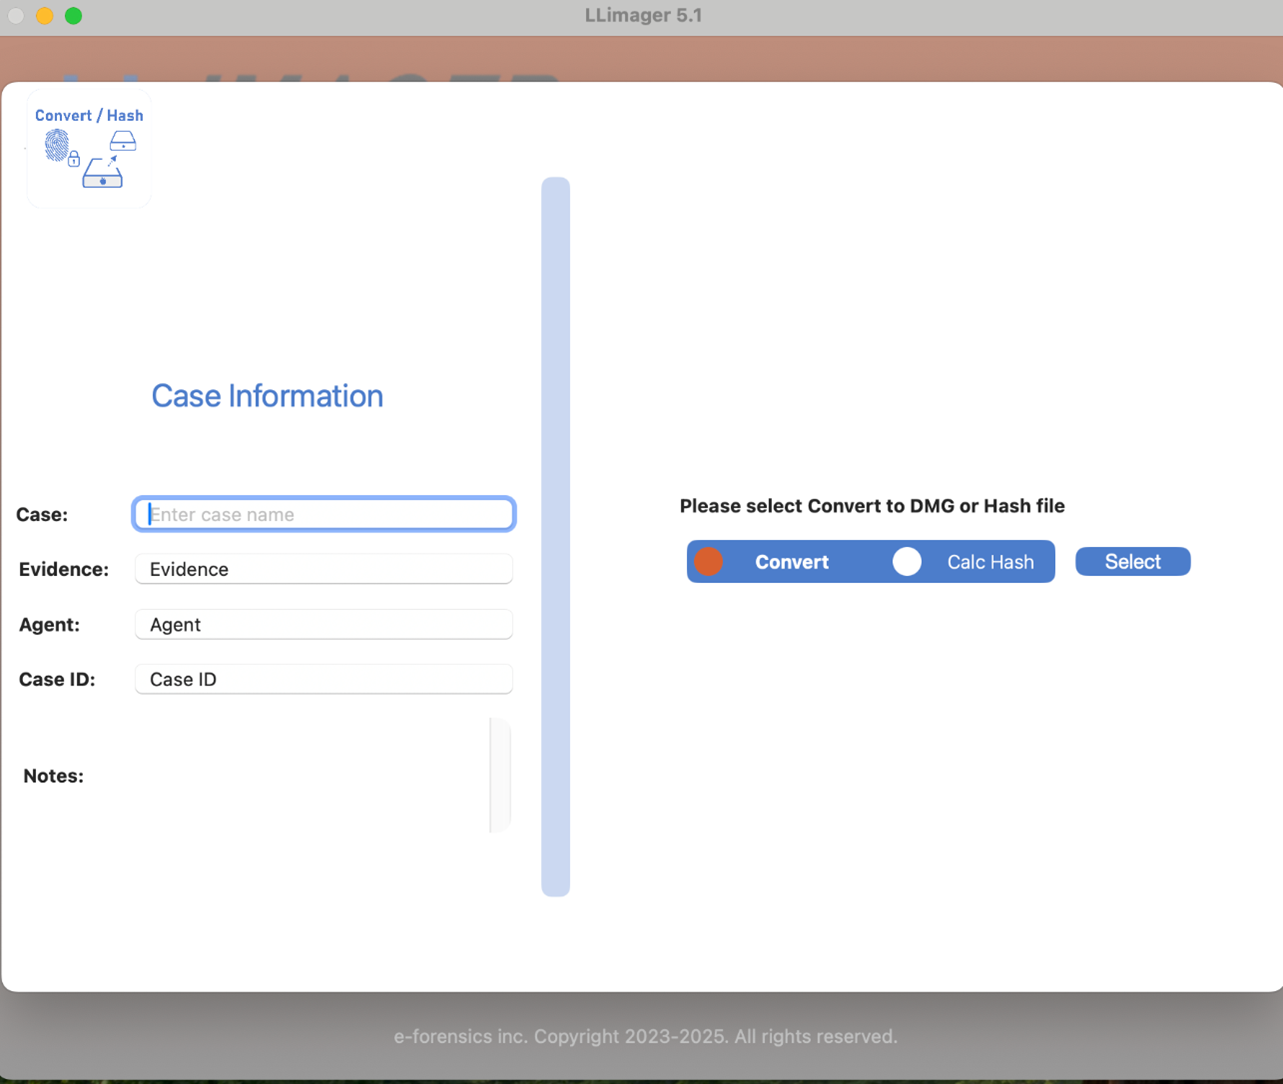
Task: Click the Evidence input field
Action: (x=323, y=568)
